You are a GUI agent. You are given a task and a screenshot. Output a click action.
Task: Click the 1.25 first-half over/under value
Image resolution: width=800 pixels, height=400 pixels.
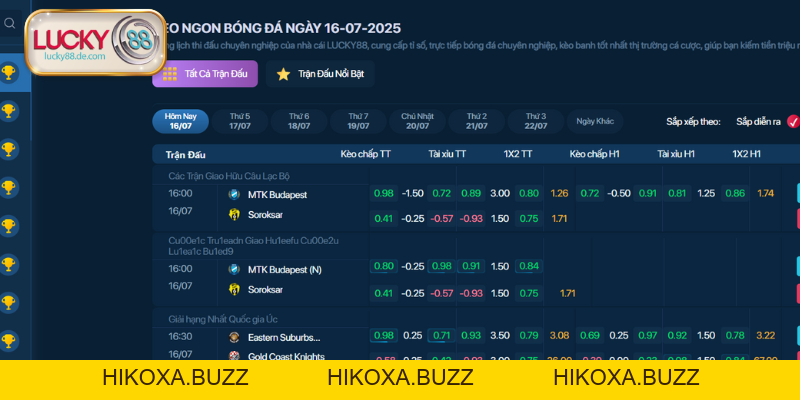706,193
